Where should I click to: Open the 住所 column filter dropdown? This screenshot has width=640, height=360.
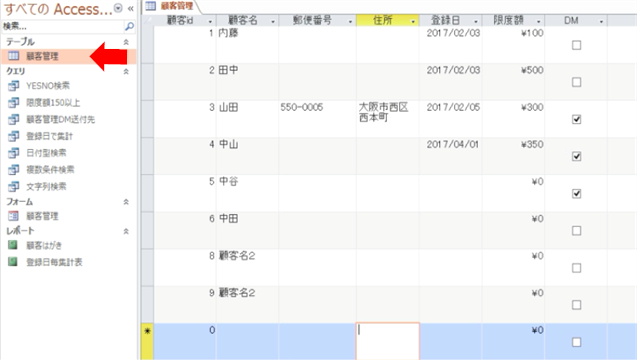click(413, 21)
